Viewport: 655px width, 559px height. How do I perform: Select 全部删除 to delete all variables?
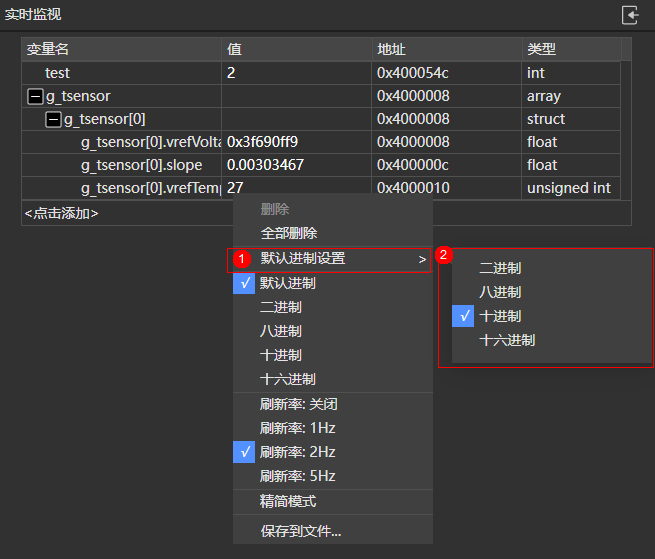coord(289,233)
